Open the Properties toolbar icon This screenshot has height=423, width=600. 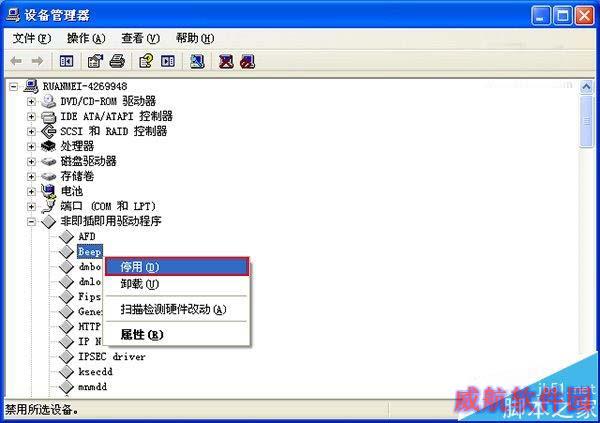[x=95, y=61]
